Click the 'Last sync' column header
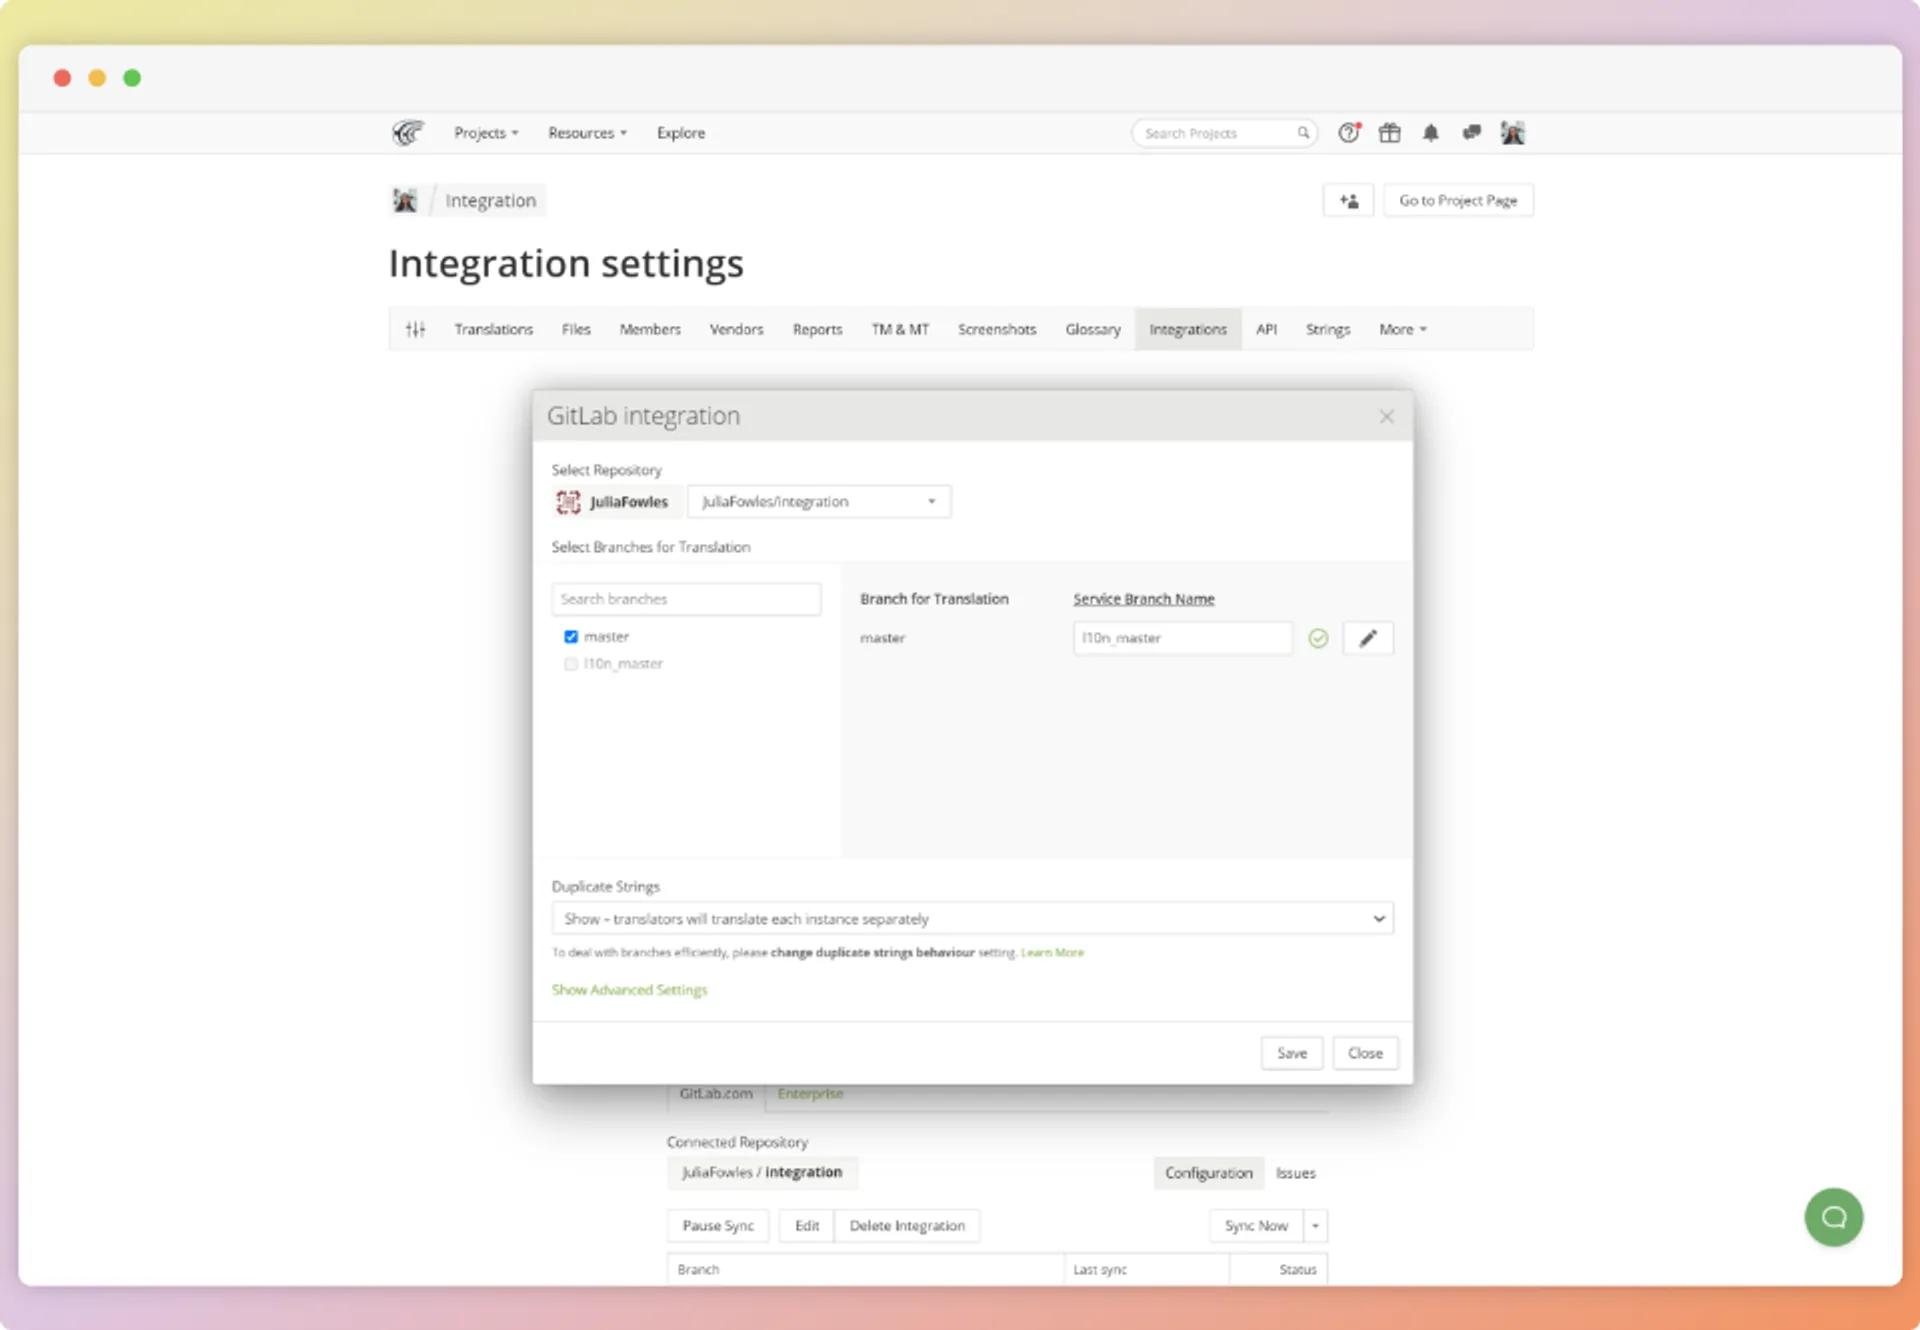1920x1330 pixels. click(x=1100, y=1270)
